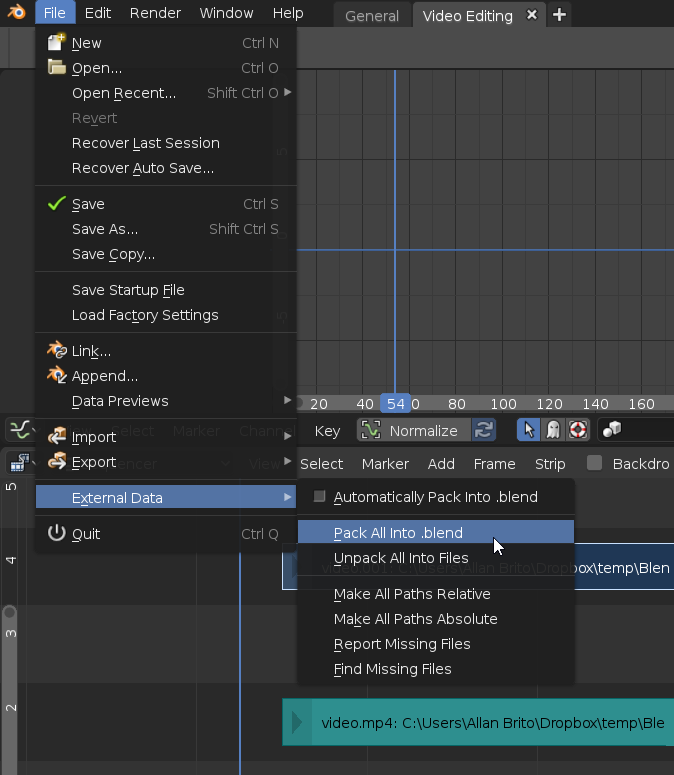Image resolution: width=674 pixels, height=775 pixels.
Task: Click the current frame 54 marker
Action: pyautogui.click(x=396, y=404)
